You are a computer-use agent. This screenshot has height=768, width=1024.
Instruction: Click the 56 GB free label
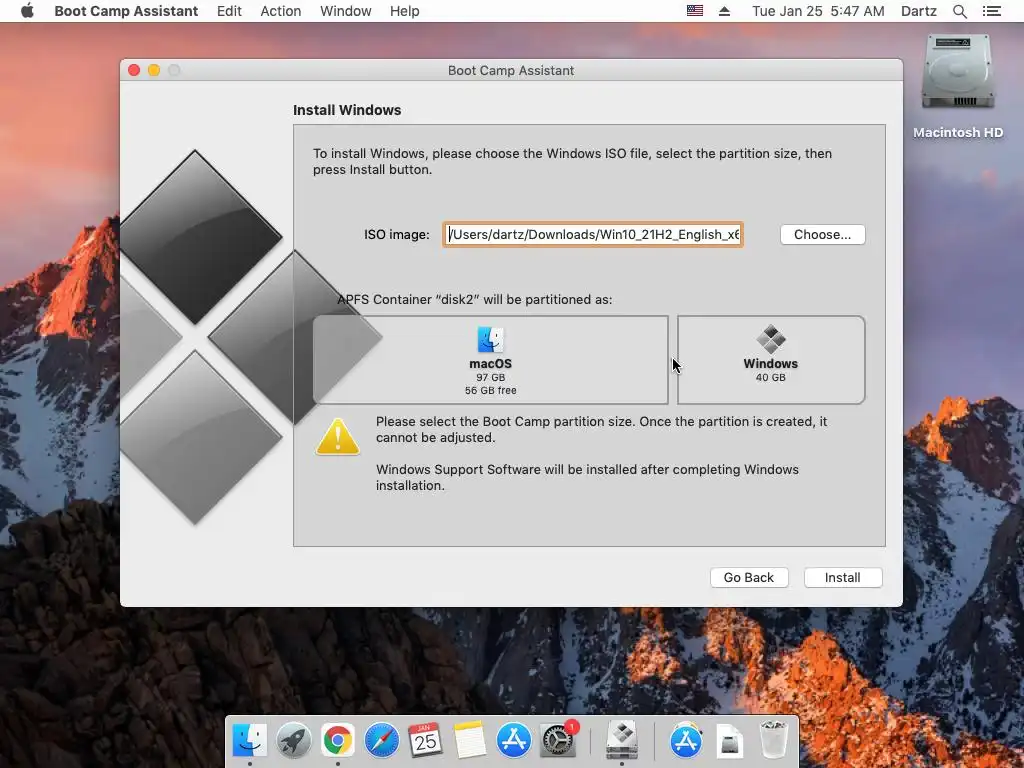[490, 391]
